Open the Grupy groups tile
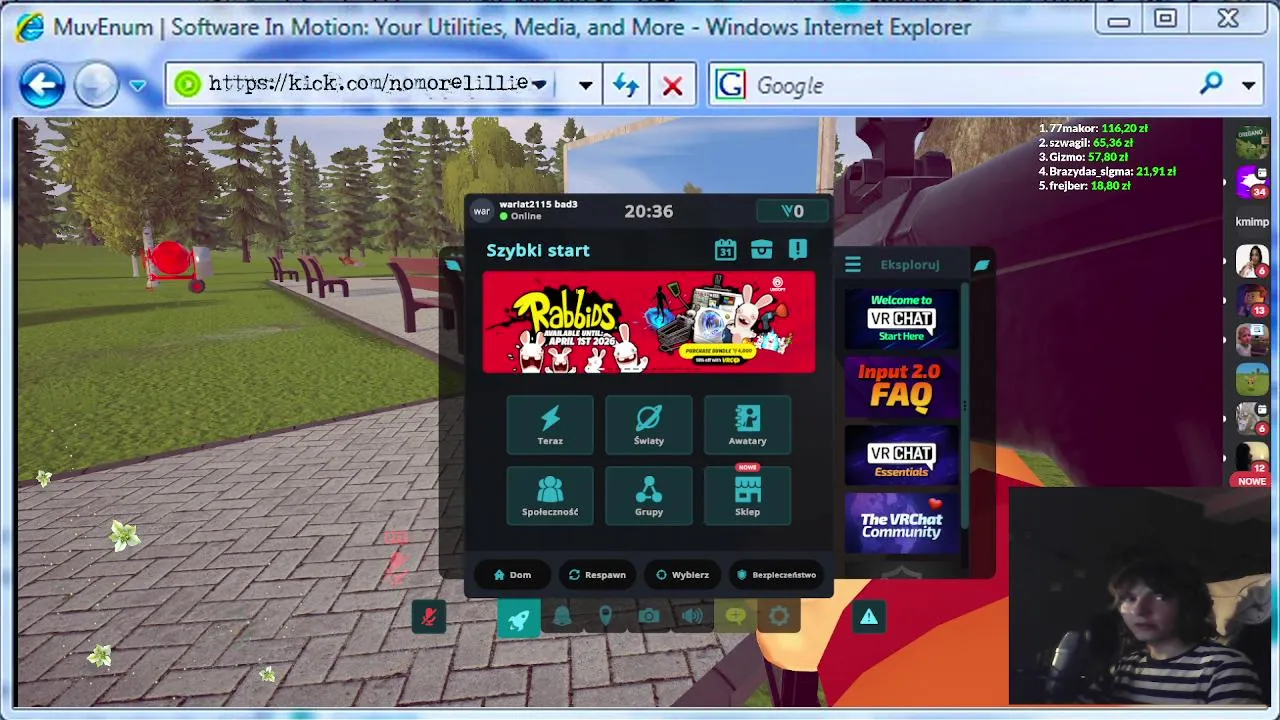Viewport: 1280px width, 720px height. 649,496
